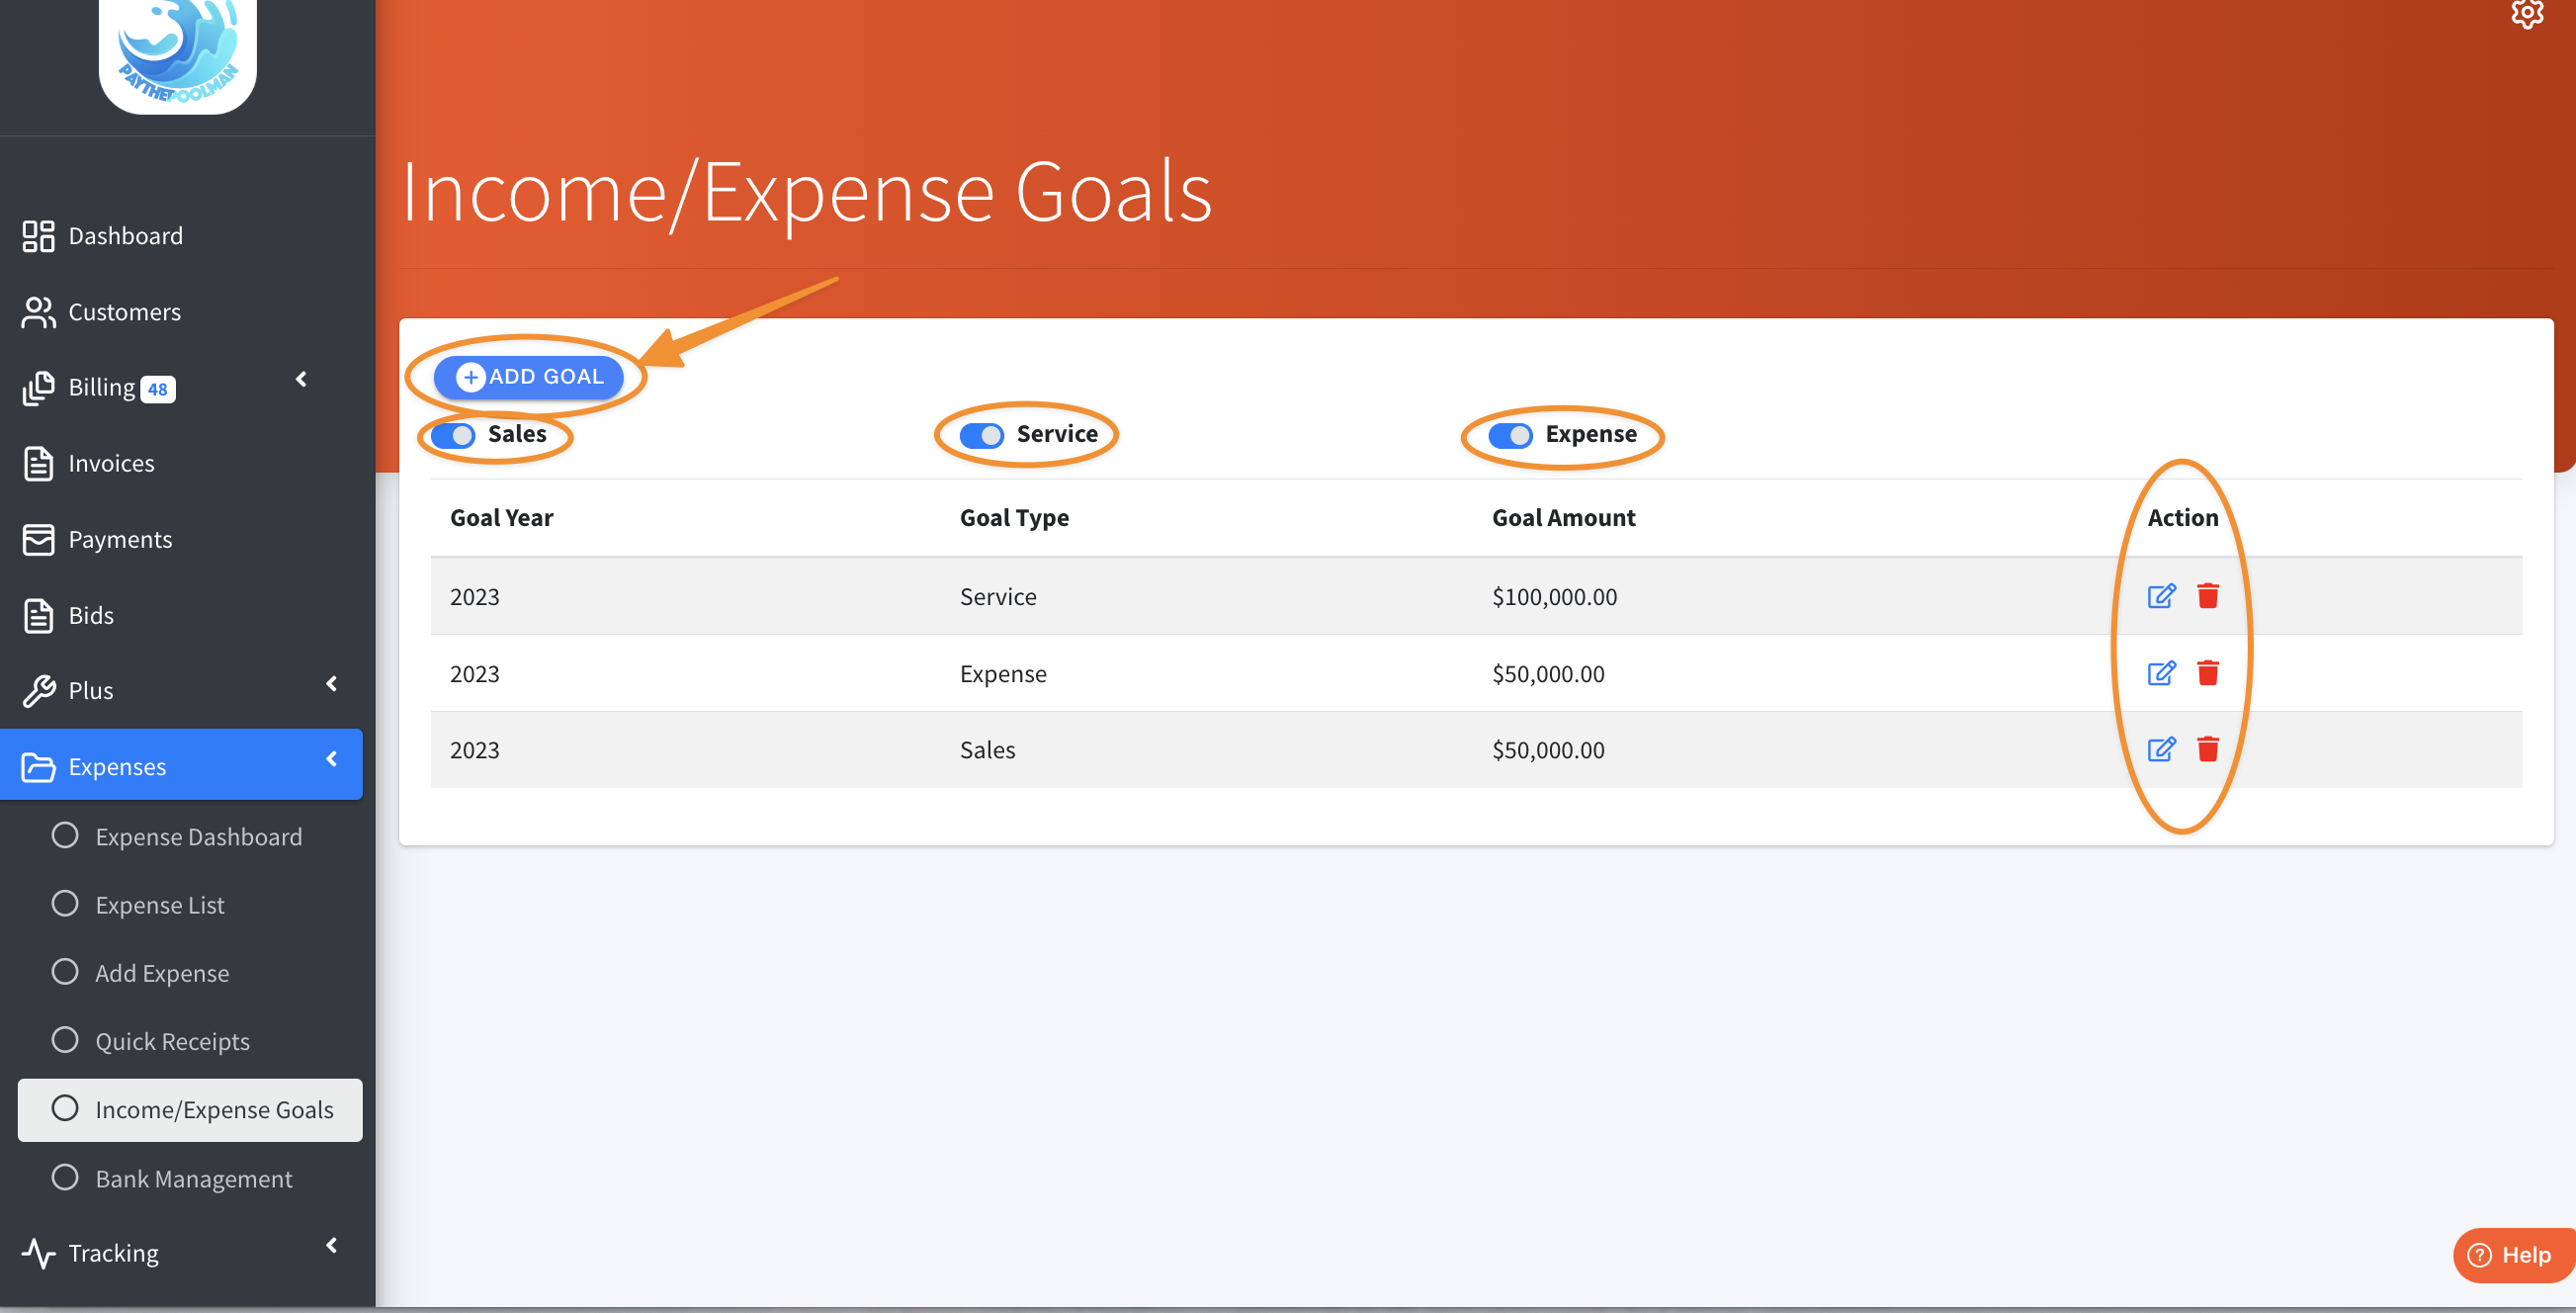
Task: Delete the 2023 Expense goal row
Action: click(2208, 673)
